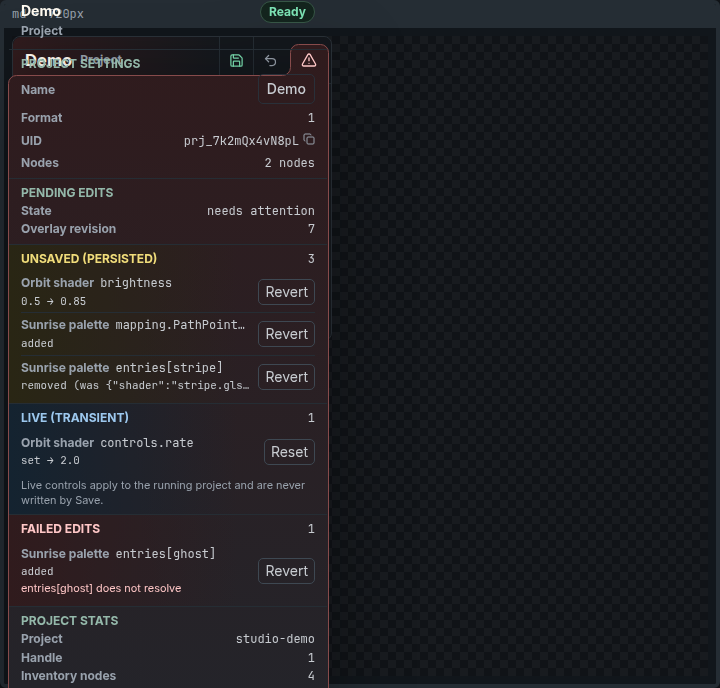Click the 'studio-demo' project value

click(275, 639)
